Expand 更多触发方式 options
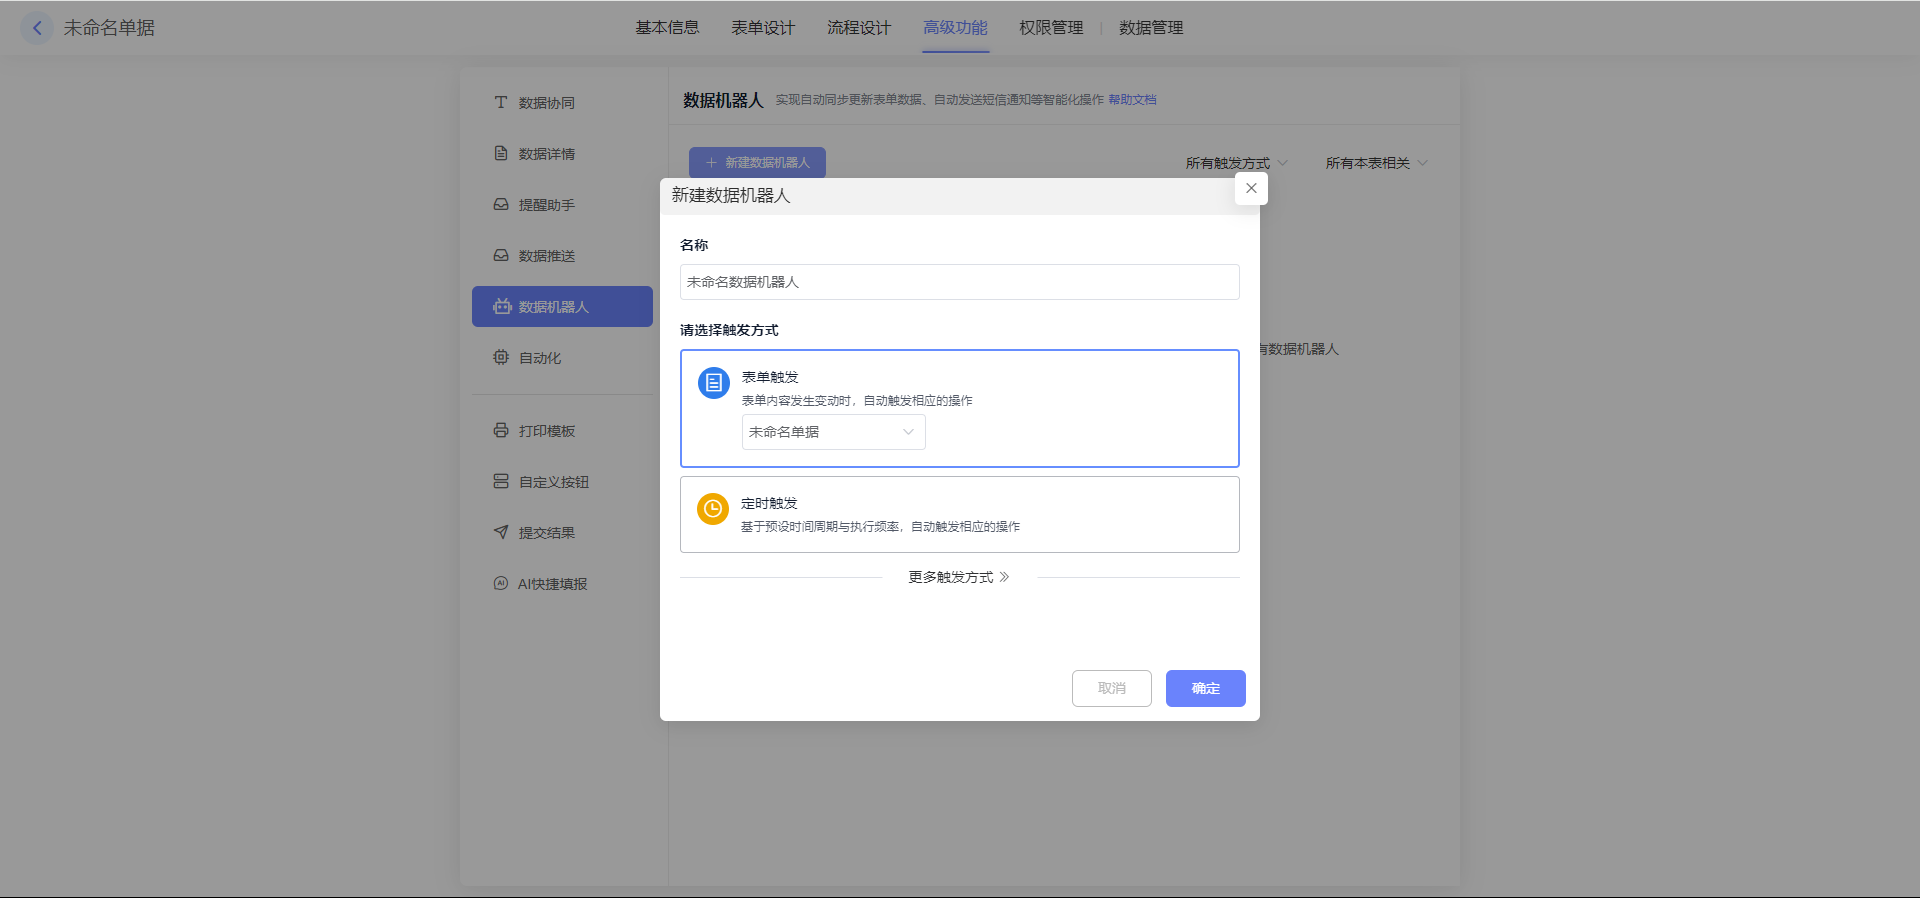 tap(959, 577)
